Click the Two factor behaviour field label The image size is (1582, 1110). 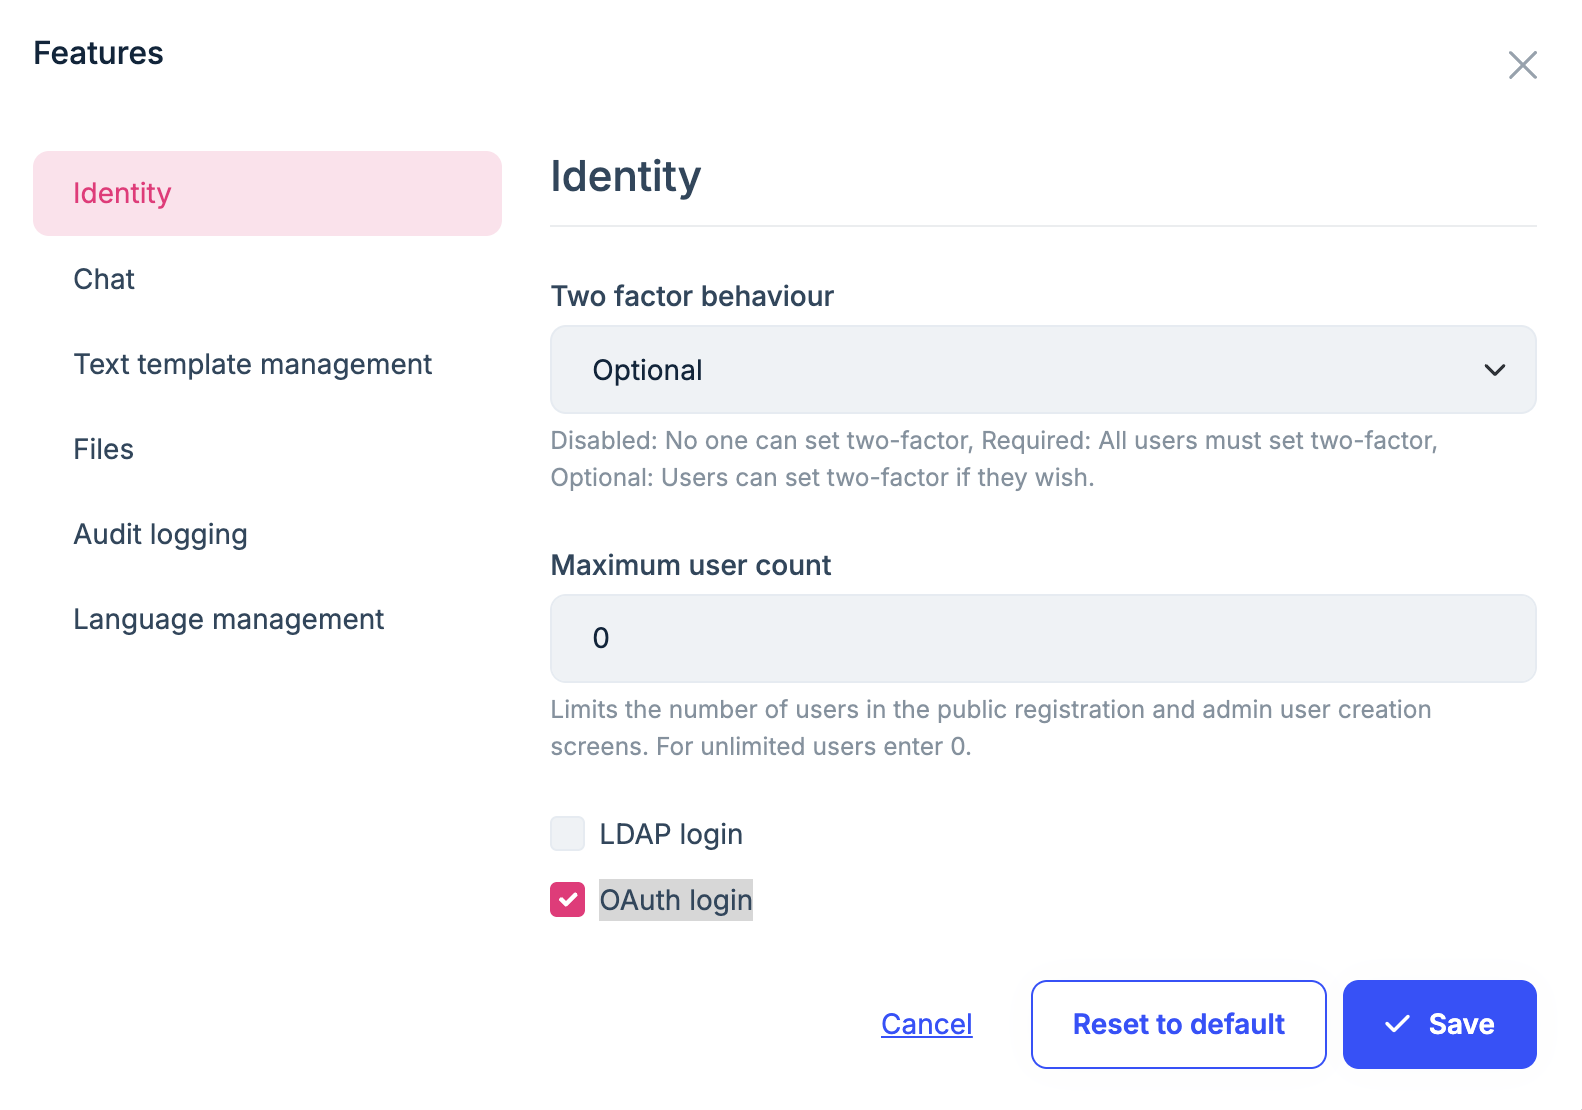click(692, 296)
